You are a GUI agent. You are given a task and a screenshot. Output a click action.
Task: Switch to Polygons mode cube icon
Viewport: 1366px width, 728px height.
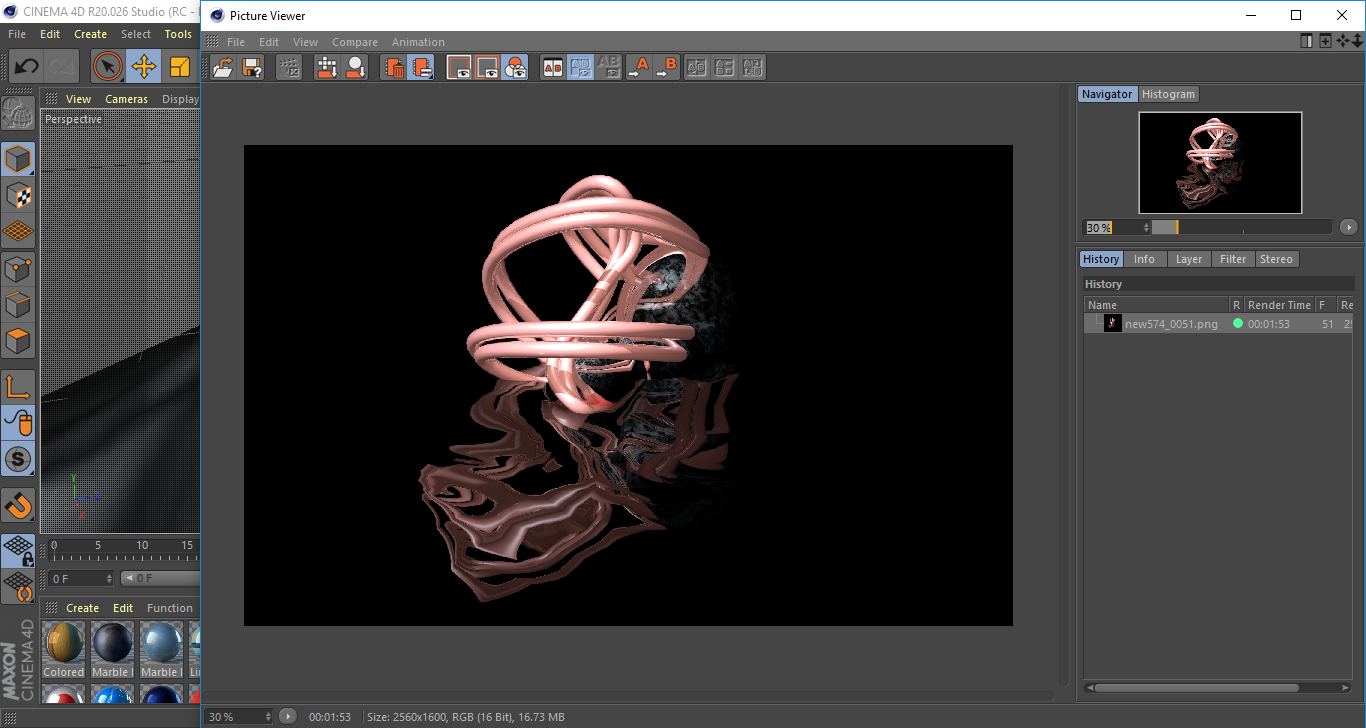18,341
